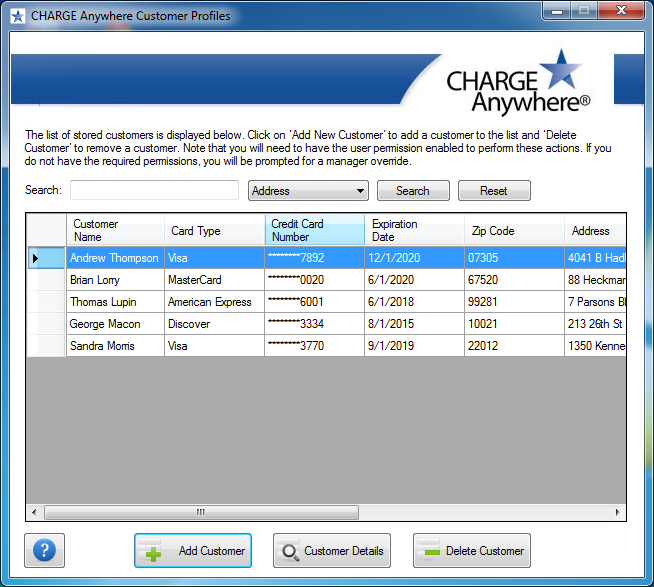The height and width of the screenshot is (587, 654).
Task: Select the Andrew Thompson row name cell
Action: (x=115, y=258)
